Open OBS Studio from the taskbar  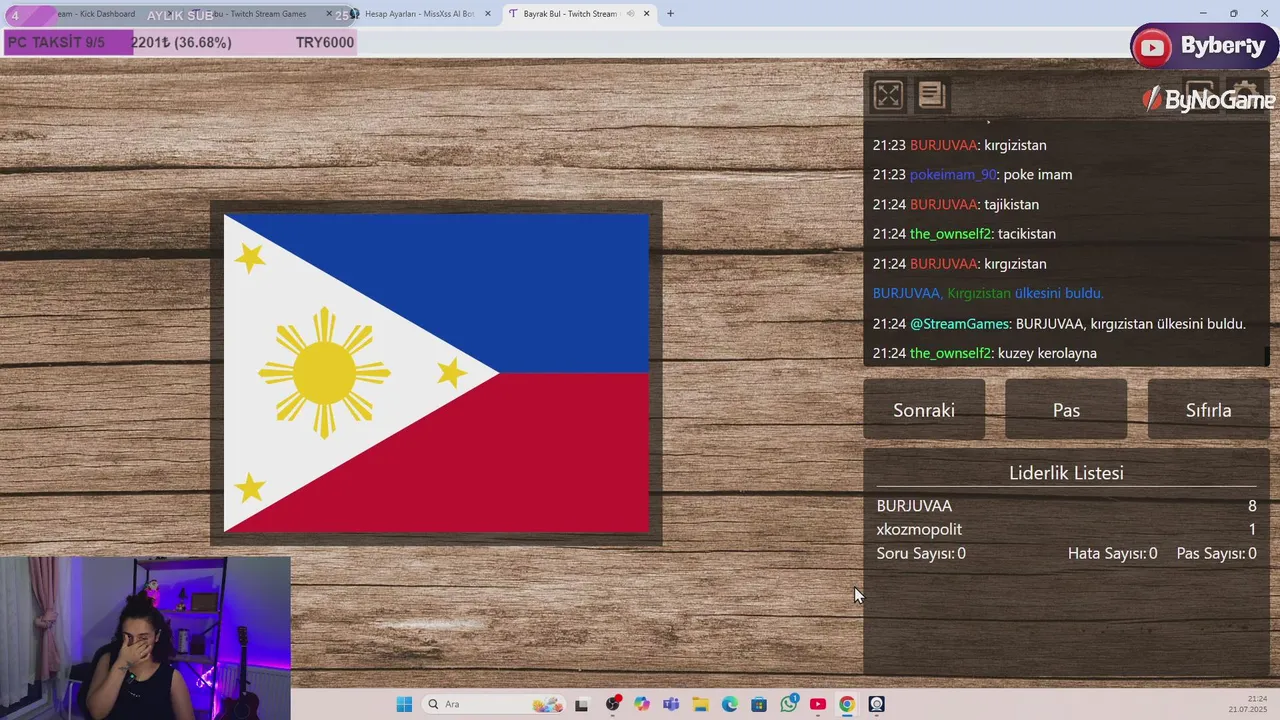coord(613,704)
